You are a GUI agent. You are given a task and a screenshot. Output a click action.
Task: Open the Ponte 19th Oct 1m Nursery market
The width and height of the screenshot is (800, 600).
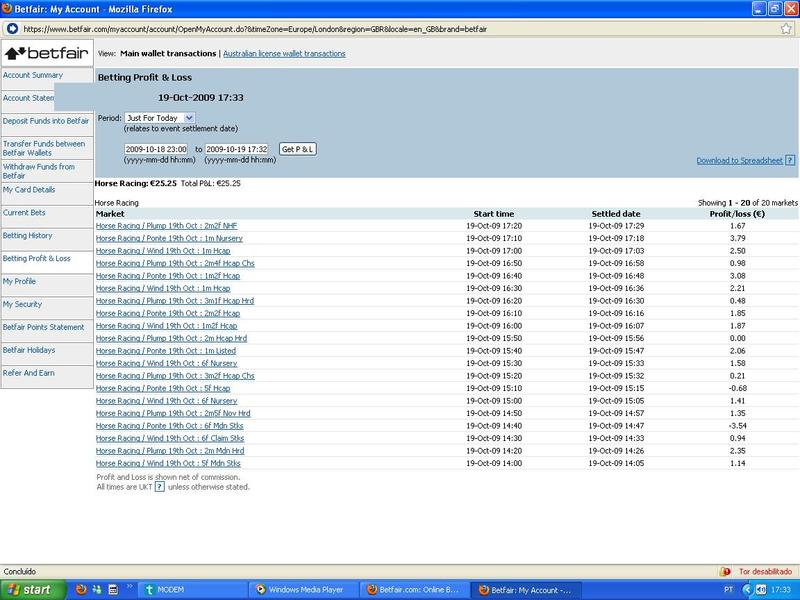(169, 238)
